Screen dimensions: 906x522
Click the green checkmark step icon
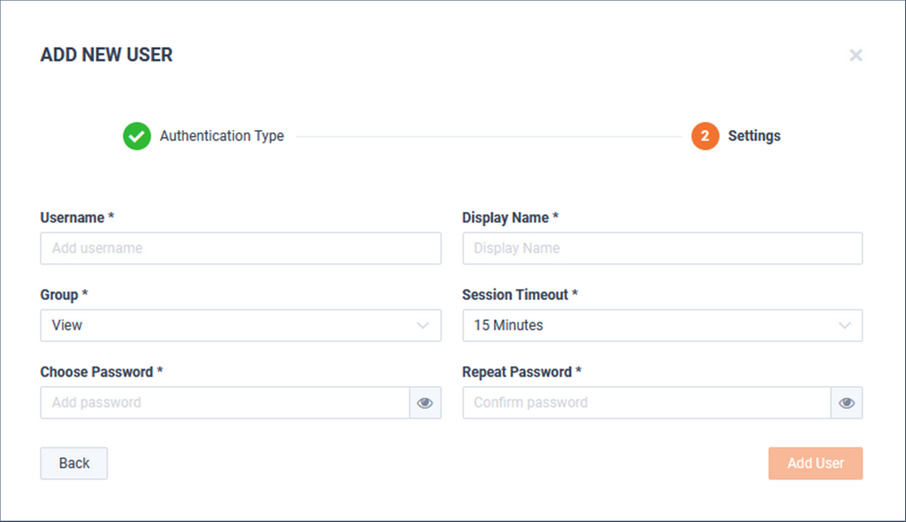point(137,136)
